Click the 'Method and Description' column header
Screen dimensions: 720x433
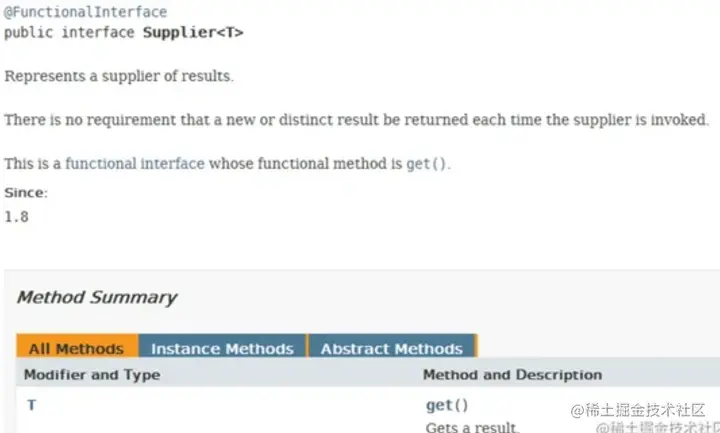pos(512,375)
